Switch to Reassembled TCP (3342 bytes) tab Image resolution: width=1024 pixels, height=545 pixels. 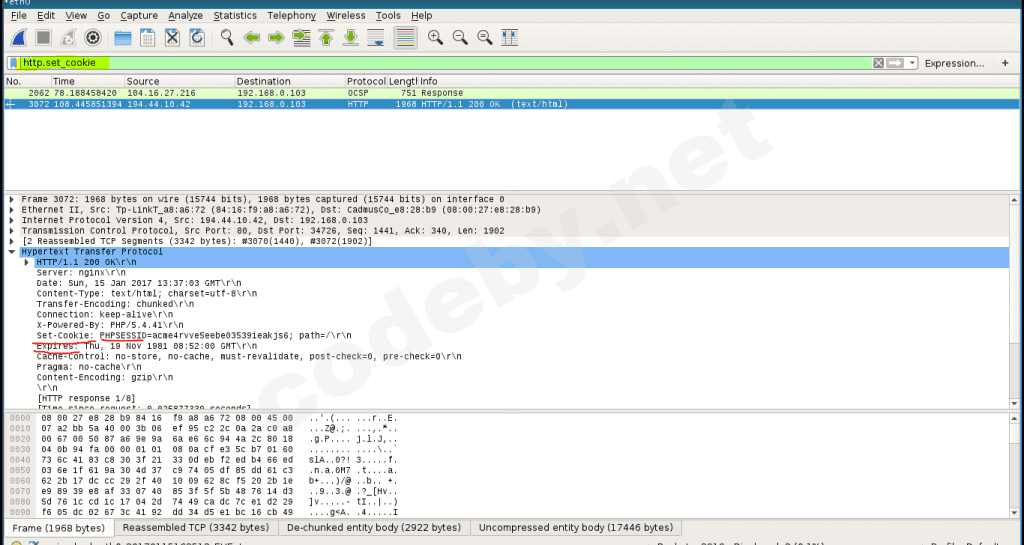point(196,527)
